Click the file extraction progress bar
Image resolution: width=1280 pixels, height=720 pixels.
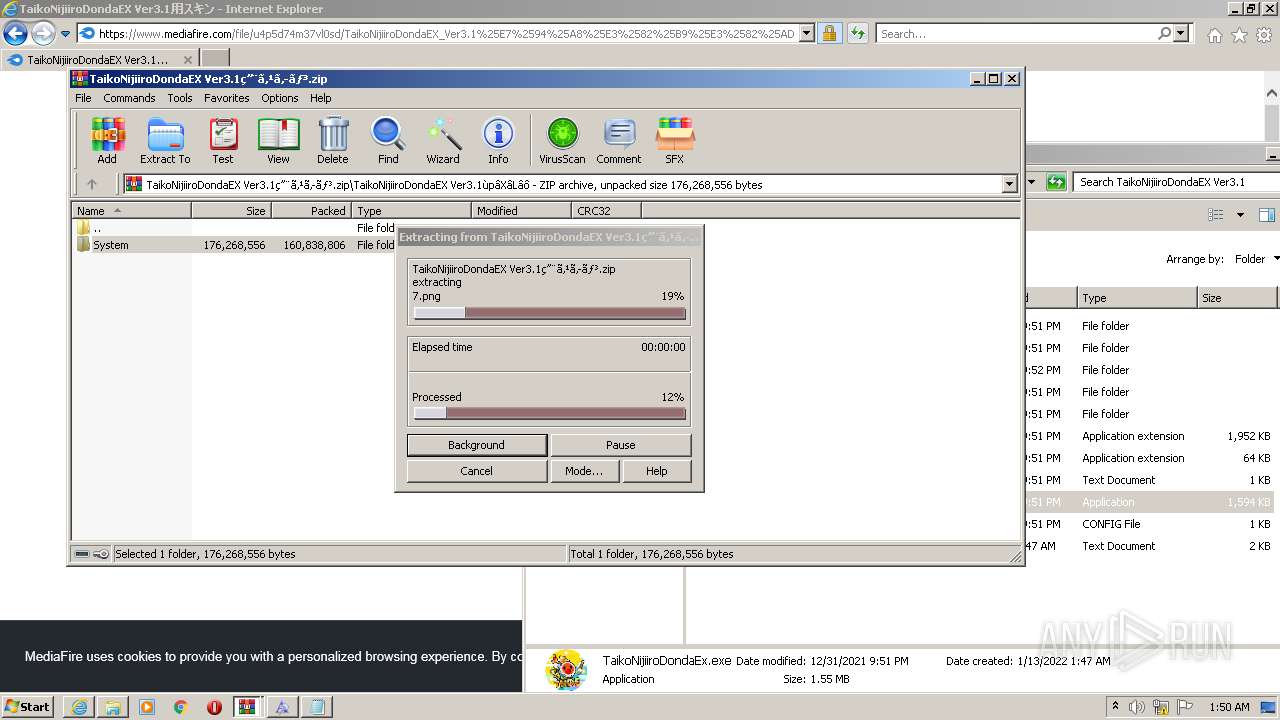coord(549,313)
